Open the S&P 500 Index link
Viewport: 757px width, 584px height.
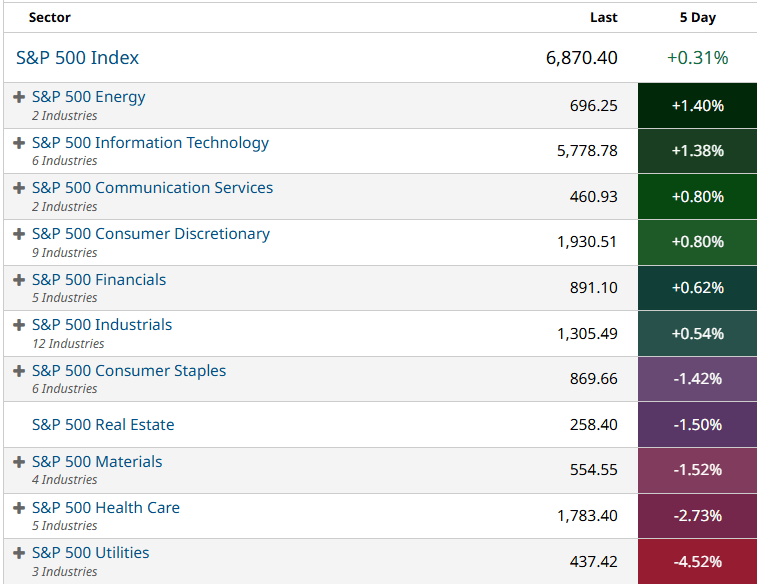[77, 58]
